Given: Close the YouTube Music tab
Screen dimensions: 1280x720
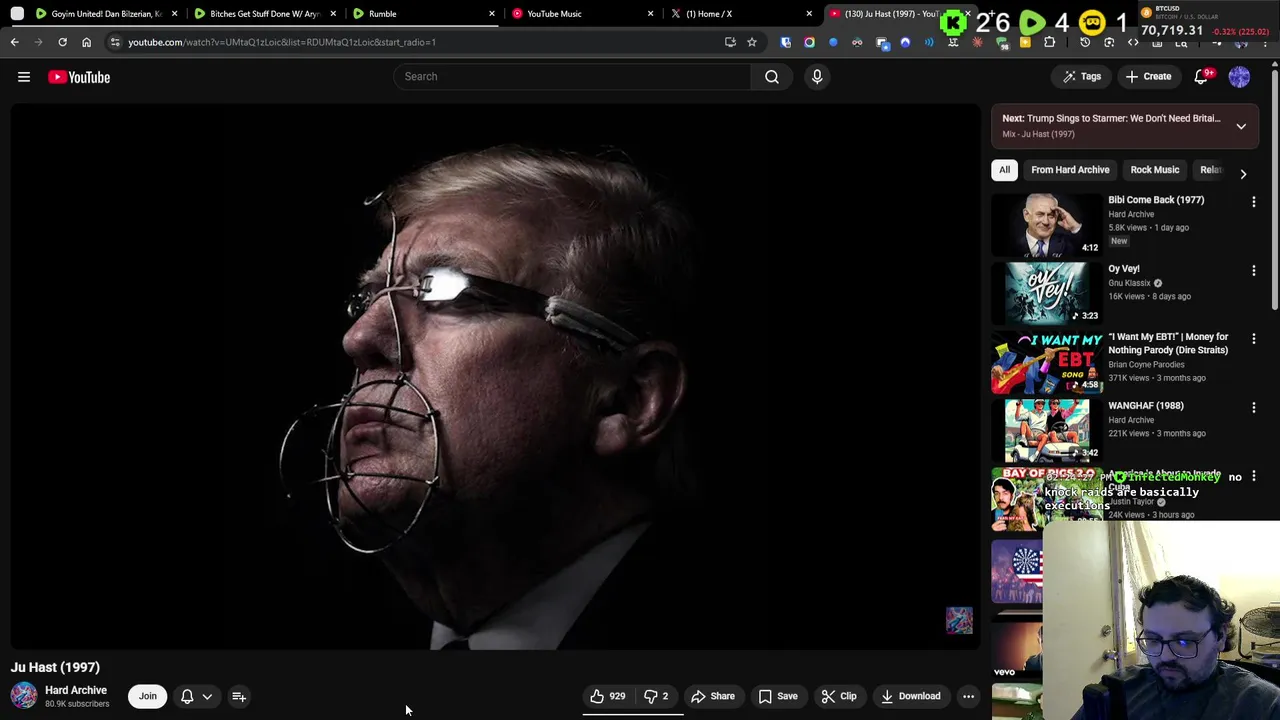Looking at the screenshot, I should (651, 14).
